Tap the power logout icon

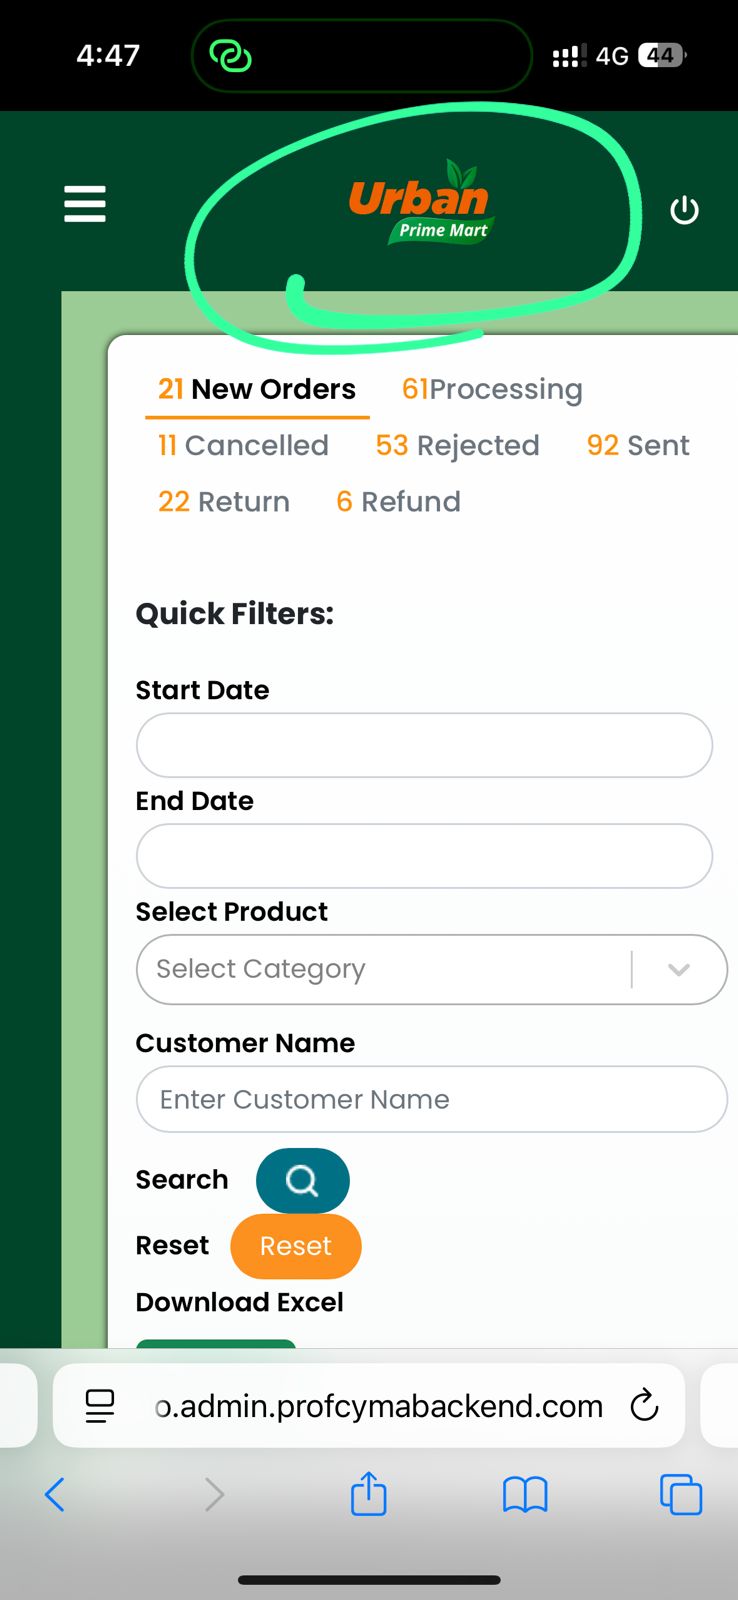[684, 210]
